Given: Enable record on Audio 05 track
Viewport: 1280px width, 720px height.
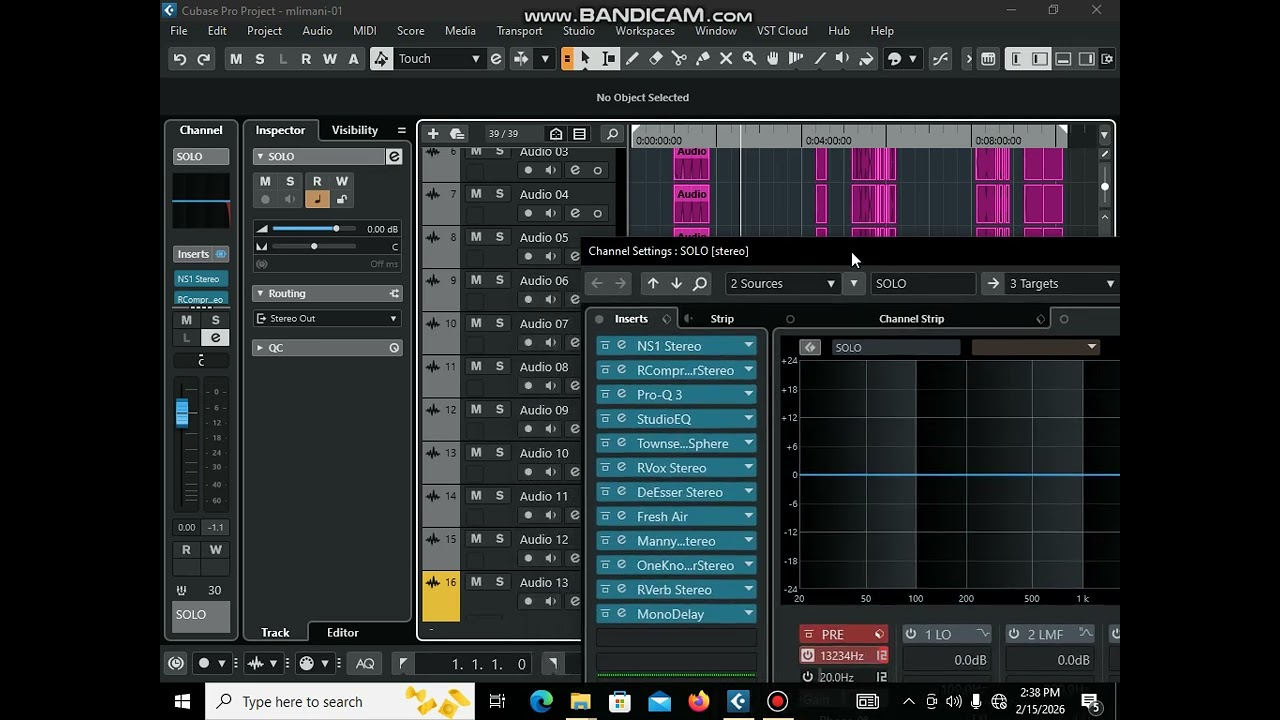Looking at the screenshot, I should (x=528, y=256).
